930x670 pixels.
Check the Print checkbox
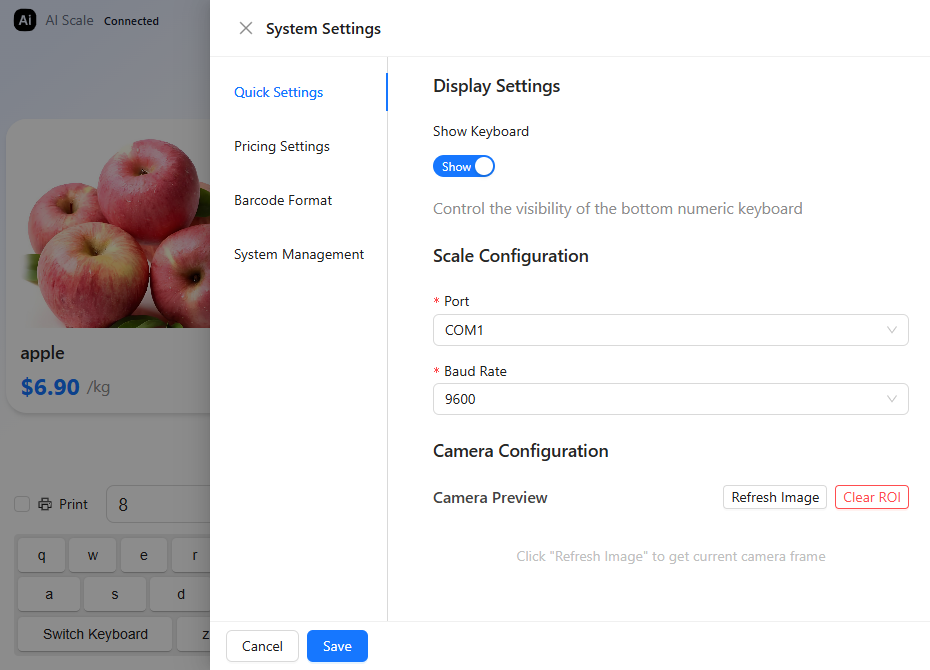[x=22, y=505]
